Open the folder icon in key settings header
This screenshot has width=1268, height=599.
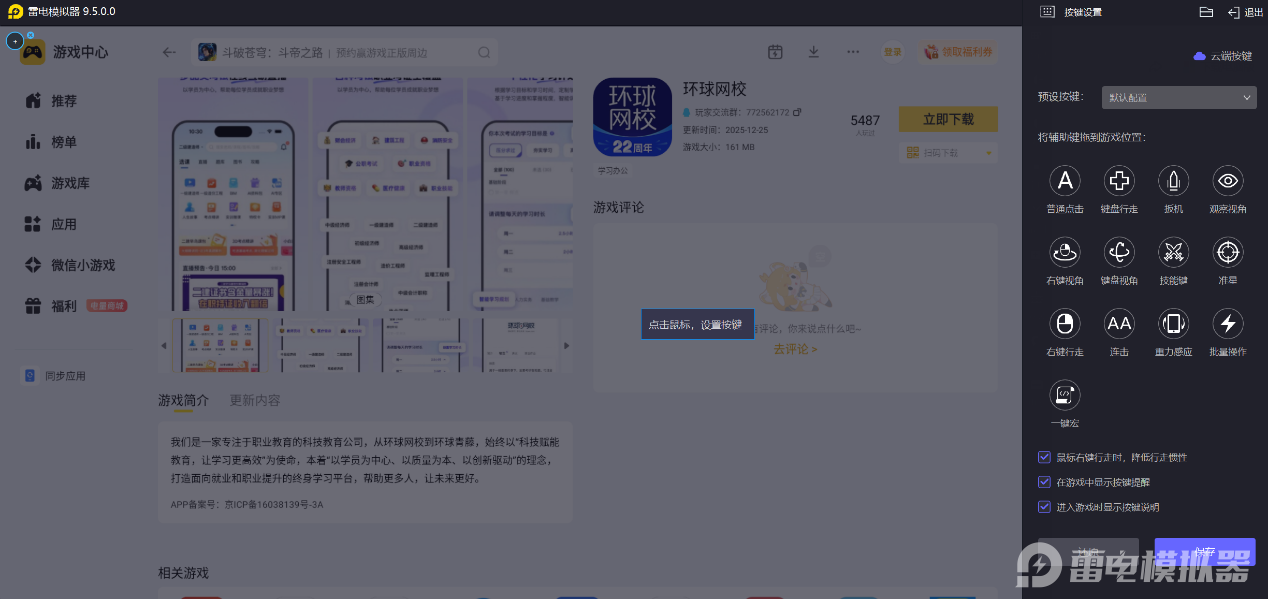pos(1206,12)
